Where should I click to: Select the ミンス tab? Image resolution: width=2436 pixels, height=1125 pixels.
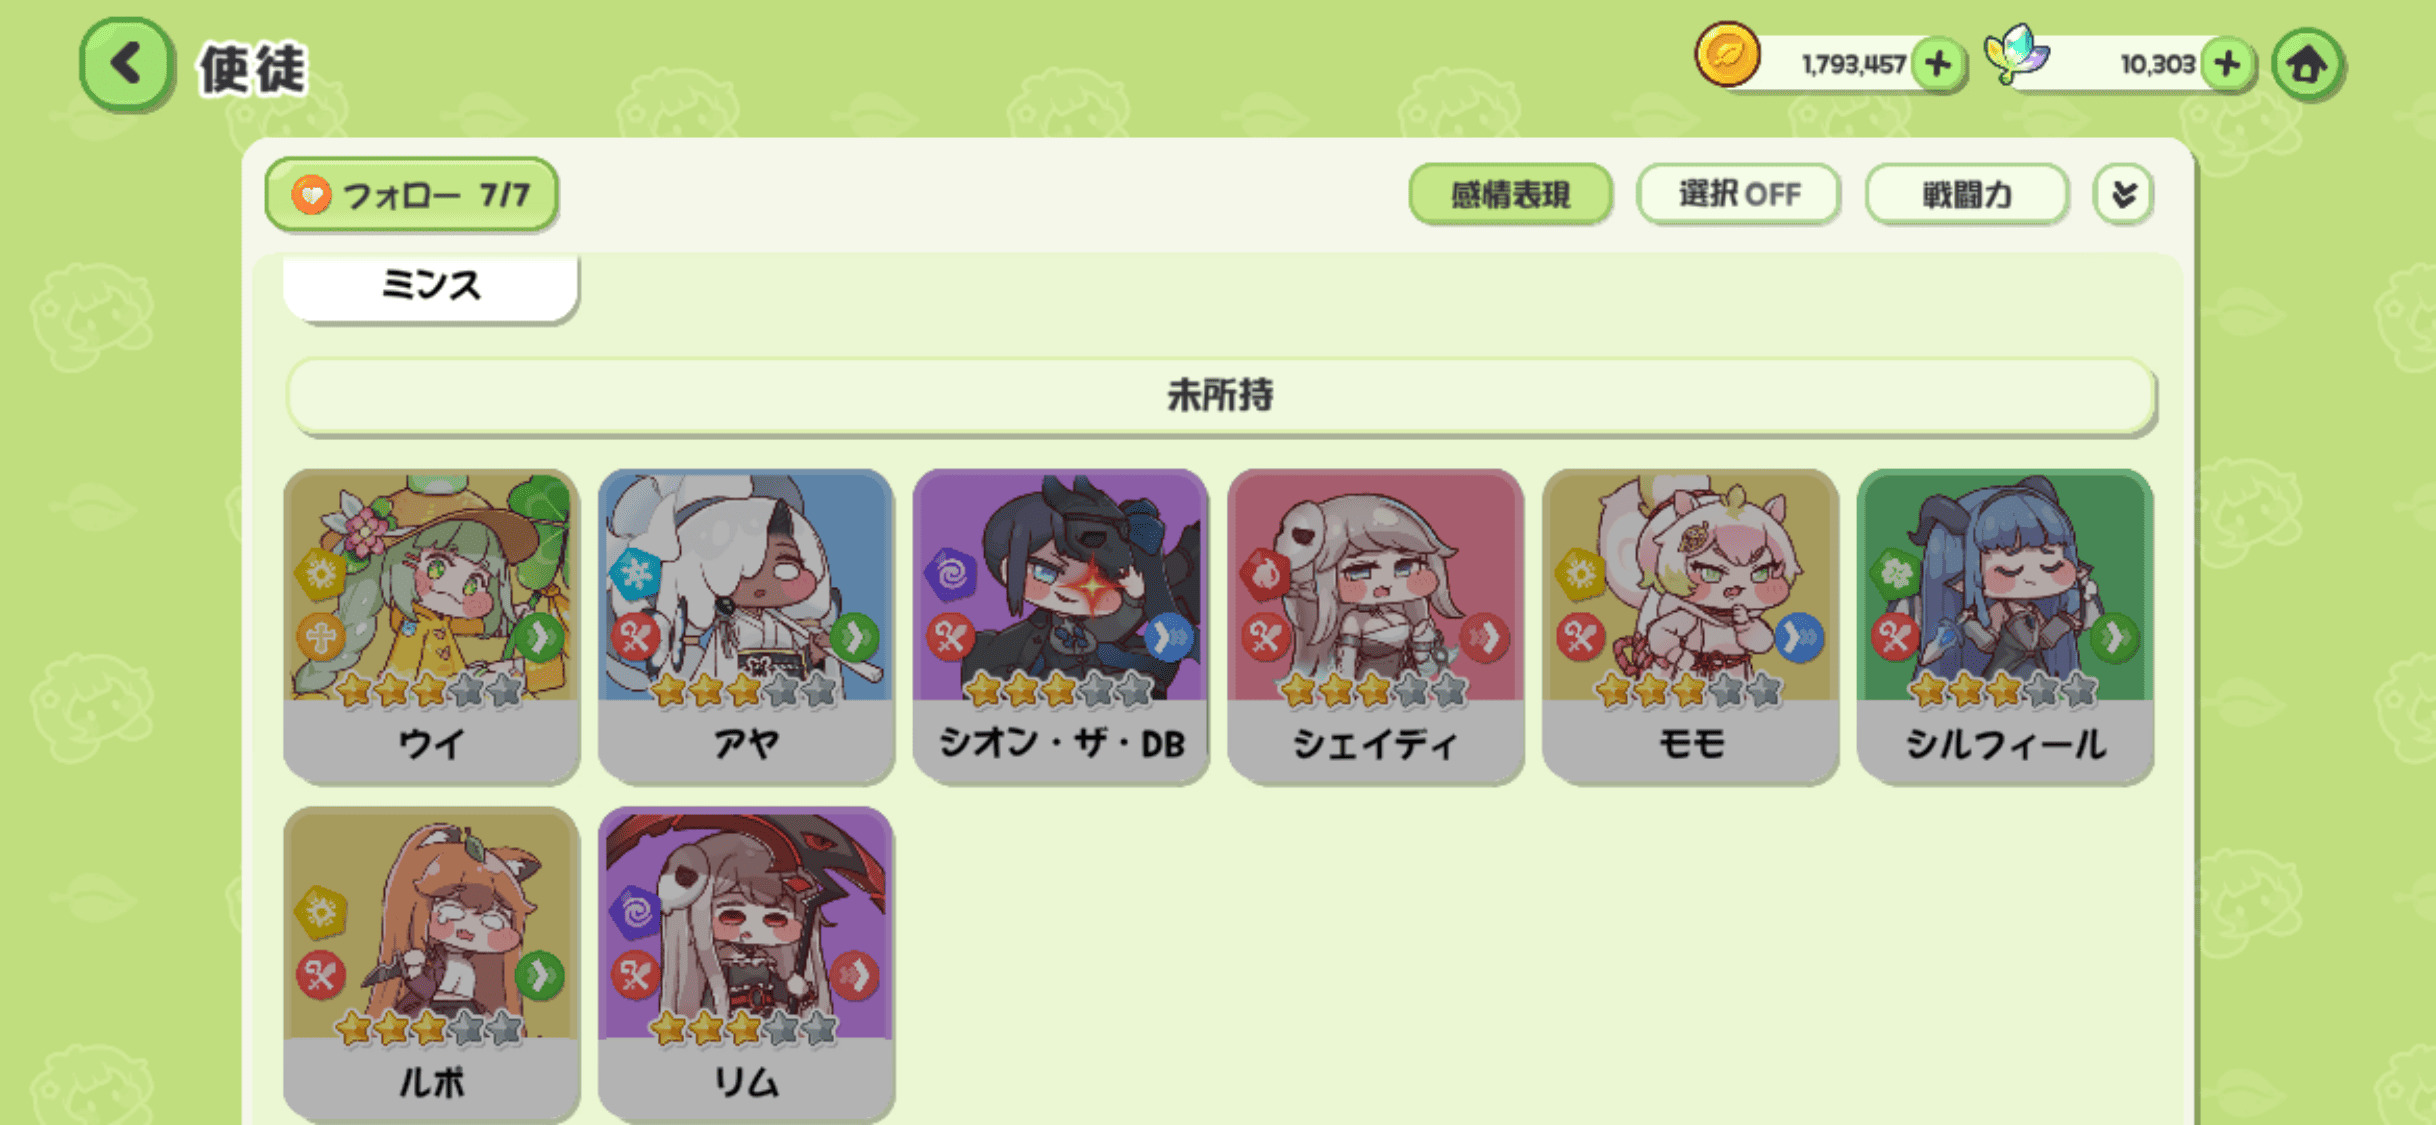click(x=430, y=287)
